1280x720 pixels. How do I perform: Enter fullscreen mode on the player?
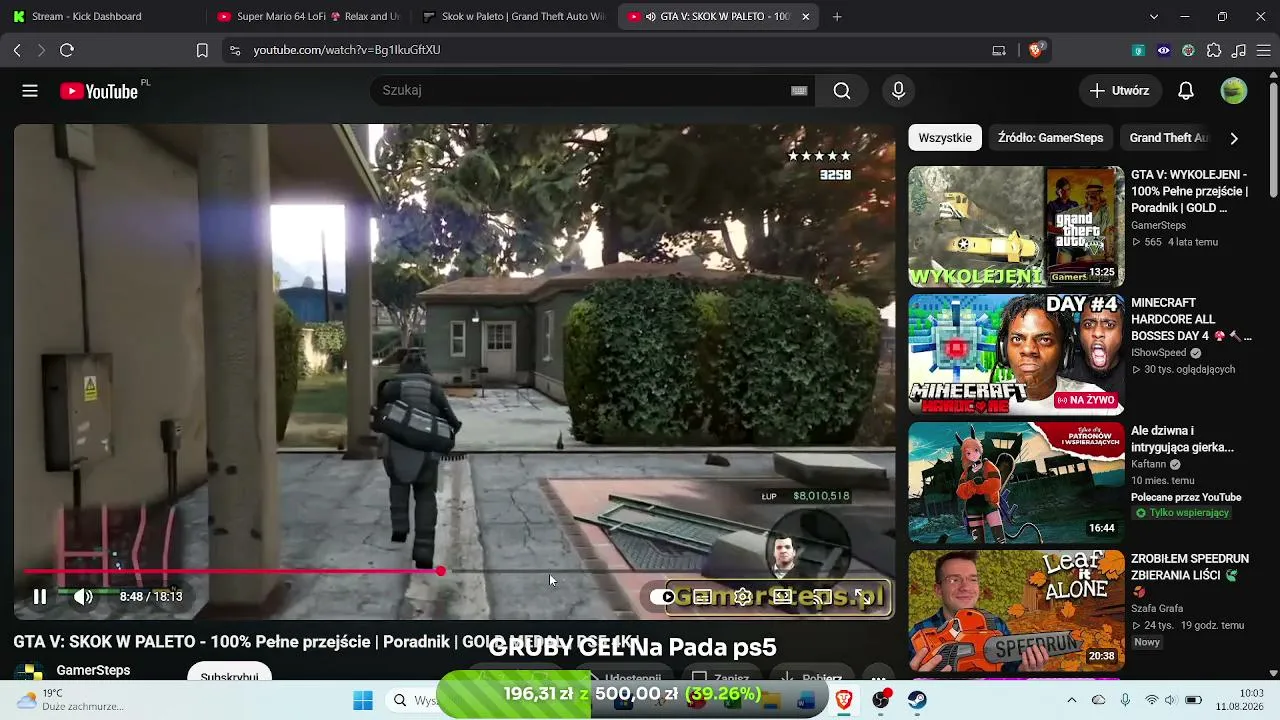pyautogui.click(x=862, y=597)
